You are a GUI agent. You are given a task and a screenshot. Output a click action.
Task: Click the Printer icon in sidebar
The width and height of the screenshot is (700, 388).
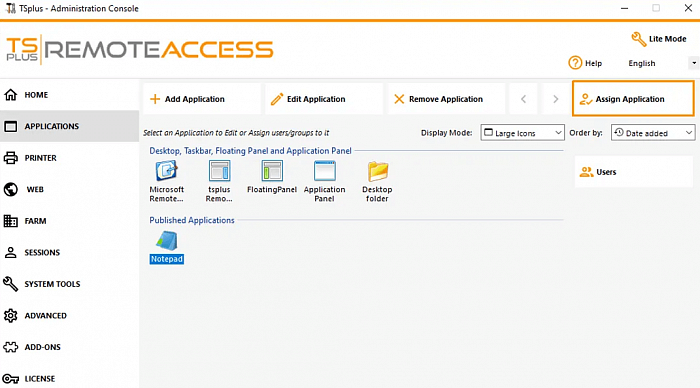[11, 158]
